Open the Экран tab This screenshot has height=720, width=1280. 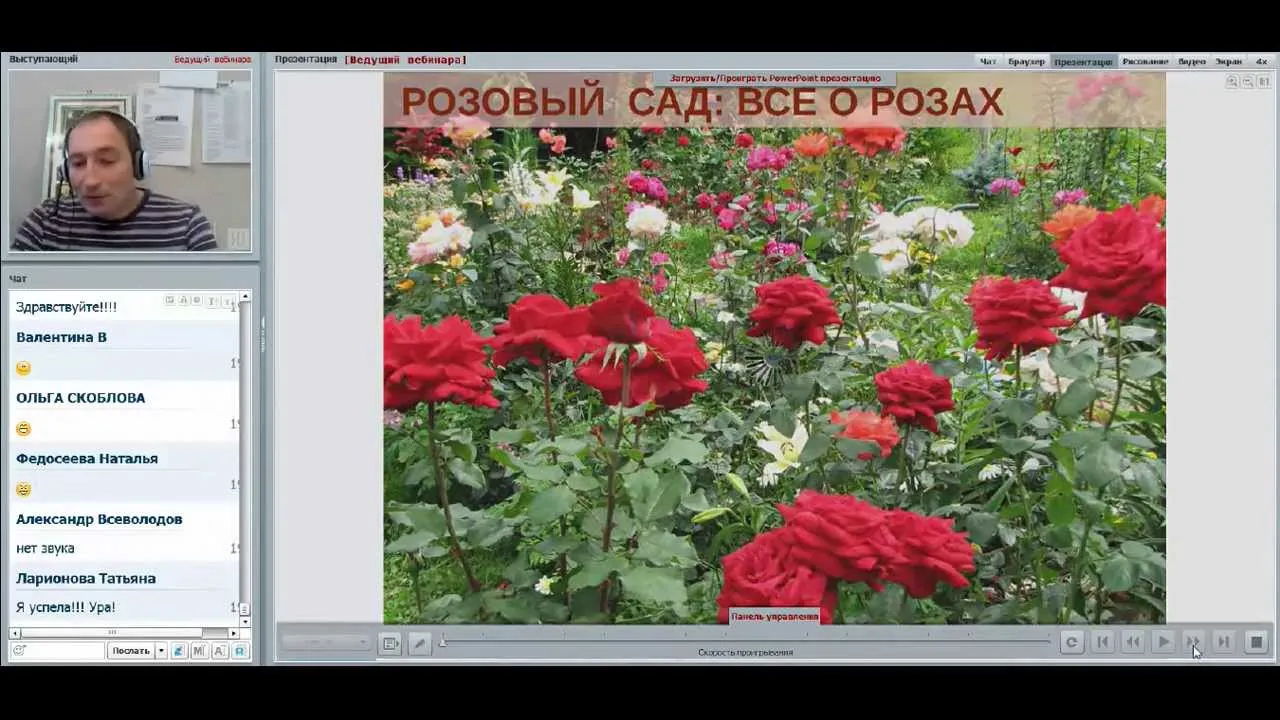tap(1228, 61)
